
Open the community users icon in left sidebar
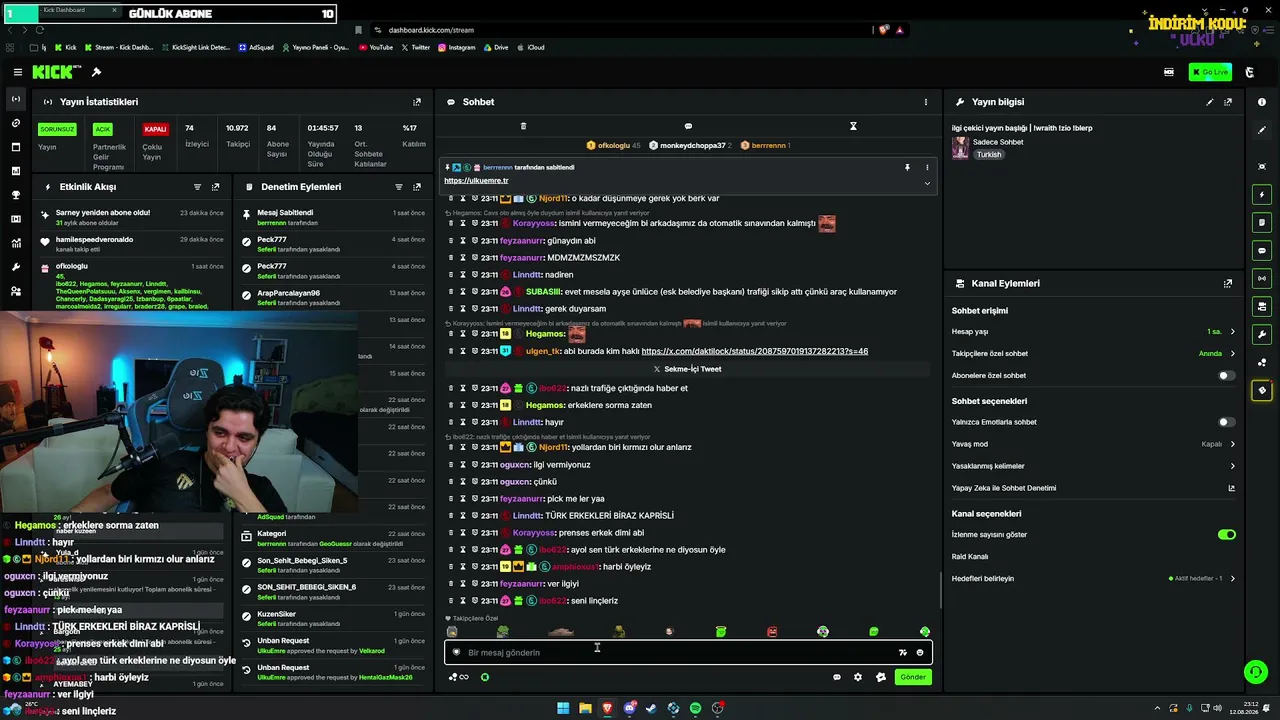point(15,291)
